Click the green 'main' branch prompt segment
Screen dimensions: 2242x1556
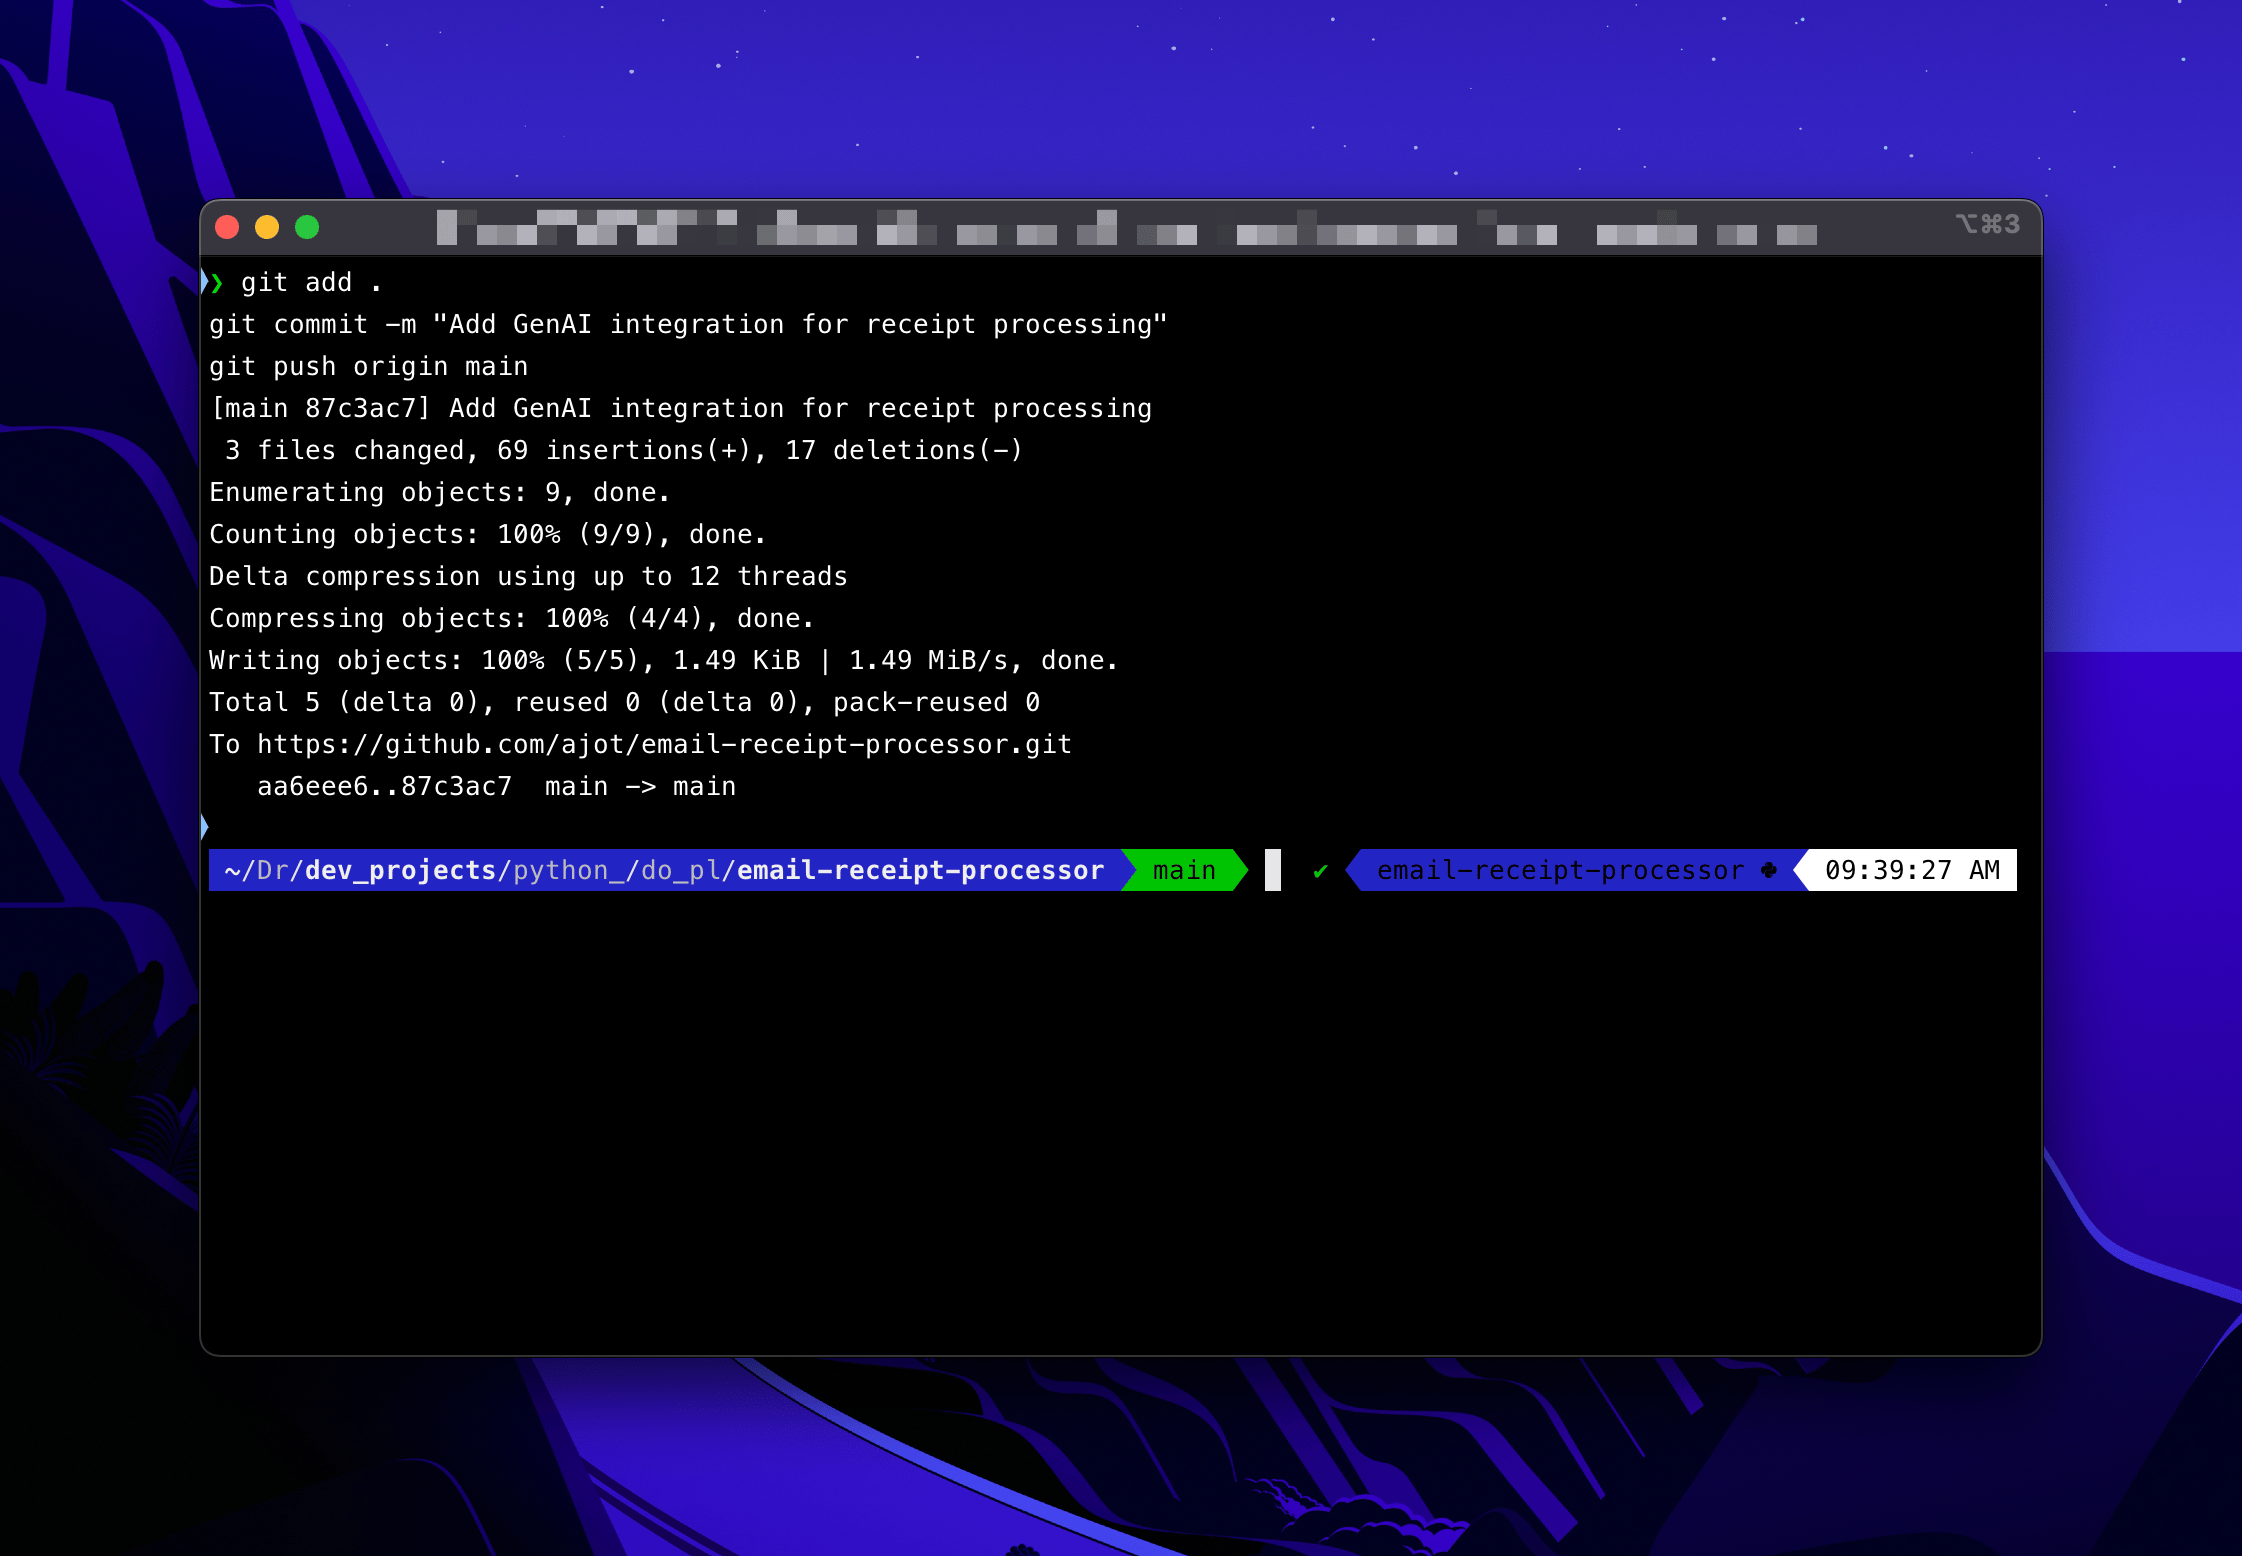point(1184,870)
